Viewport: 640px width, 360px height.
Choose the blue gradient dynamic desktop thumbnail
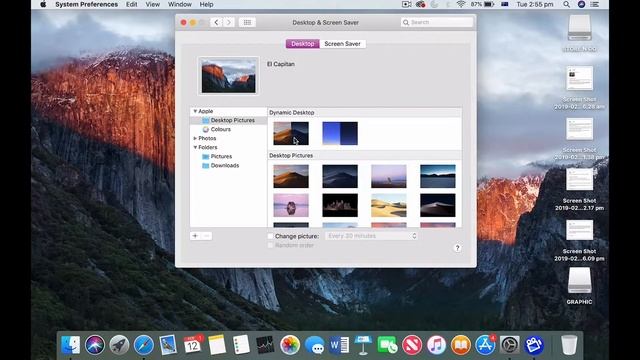click(340, 133)
